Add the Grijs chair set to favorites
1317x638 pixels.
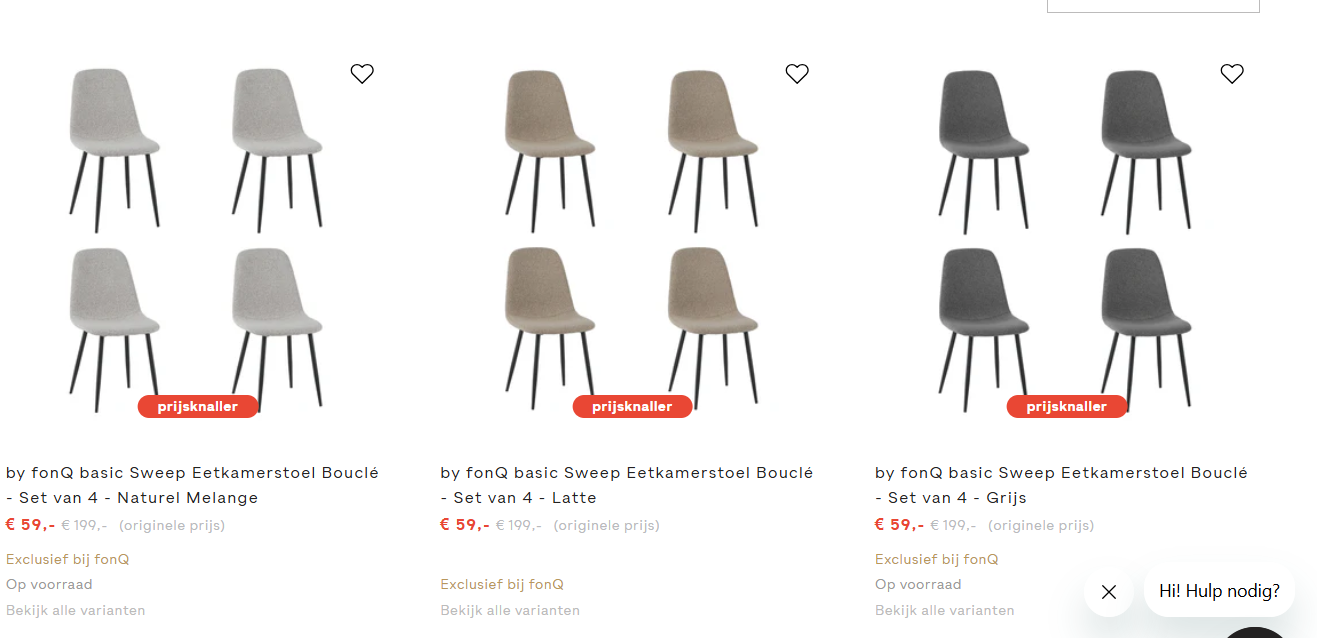pyautogui.click(x=1232, y=73)
